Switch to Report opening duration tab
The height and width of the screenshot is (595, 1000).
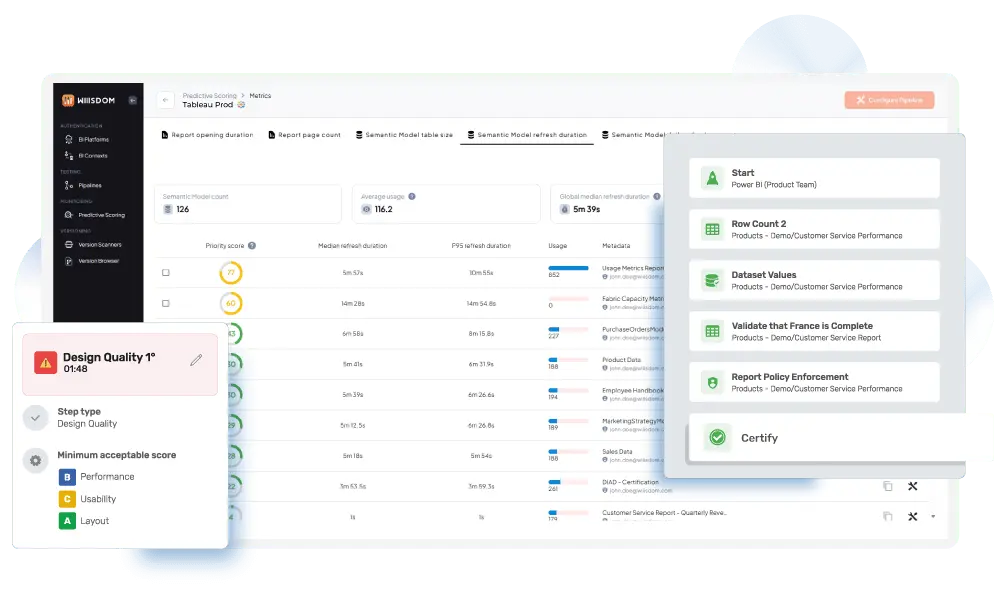(207, 135)
